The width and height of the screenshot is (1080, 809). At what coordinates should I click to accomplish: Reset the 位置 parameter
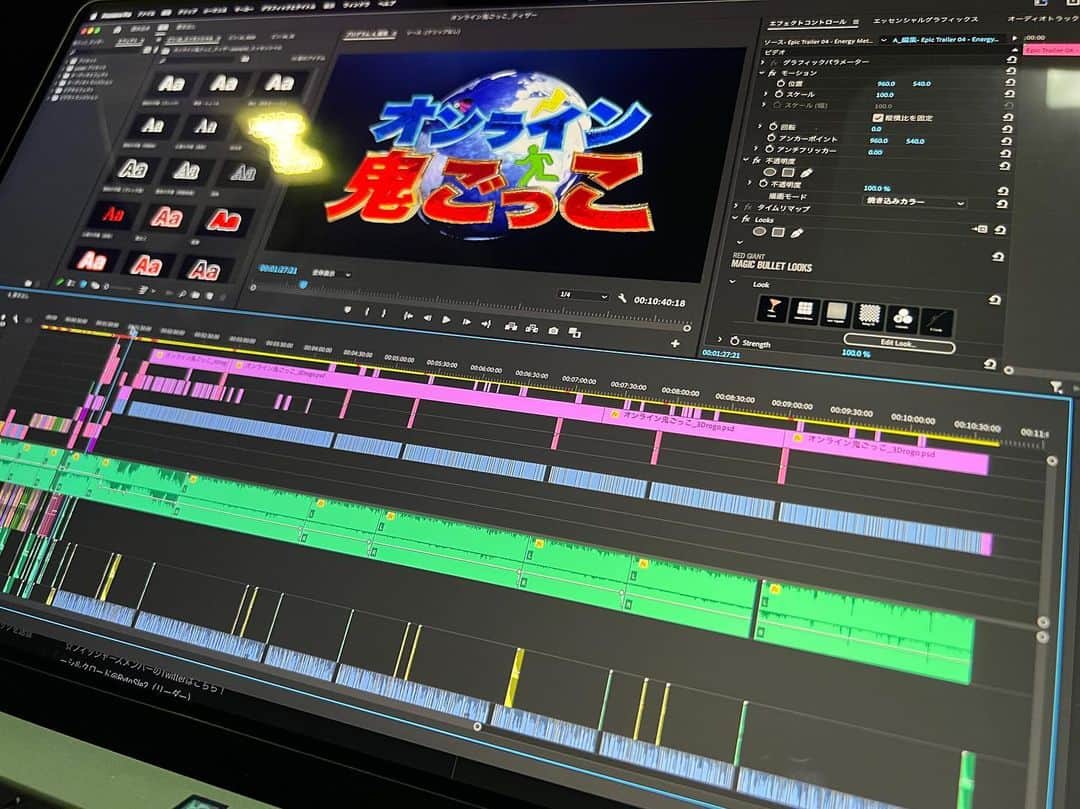[1010, 82]
